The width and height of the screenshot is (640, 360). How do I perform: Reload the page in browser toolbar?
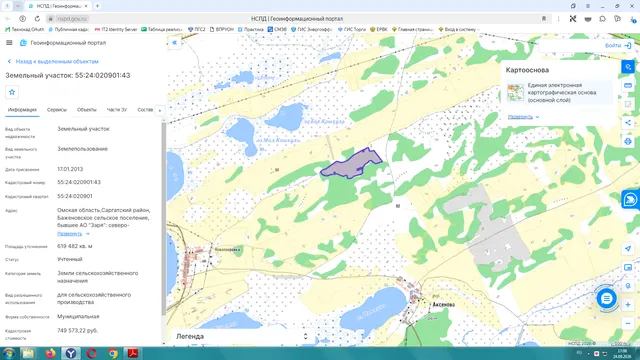[x=37, y=19]
